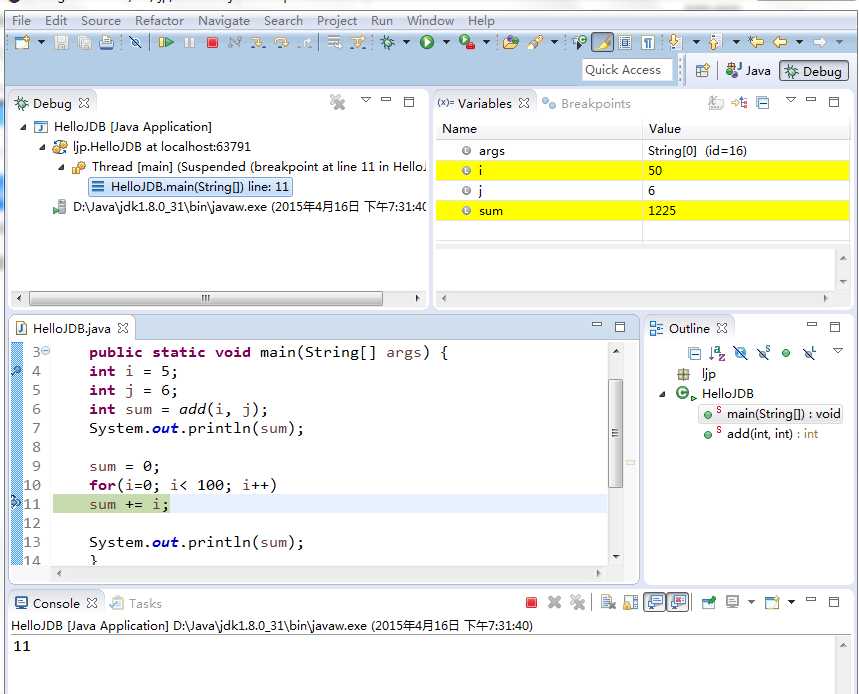Toggle Mark Occurrences highlighter
Image resolution: width=859 pixels, height=694 pixels.
coord(602,42)
